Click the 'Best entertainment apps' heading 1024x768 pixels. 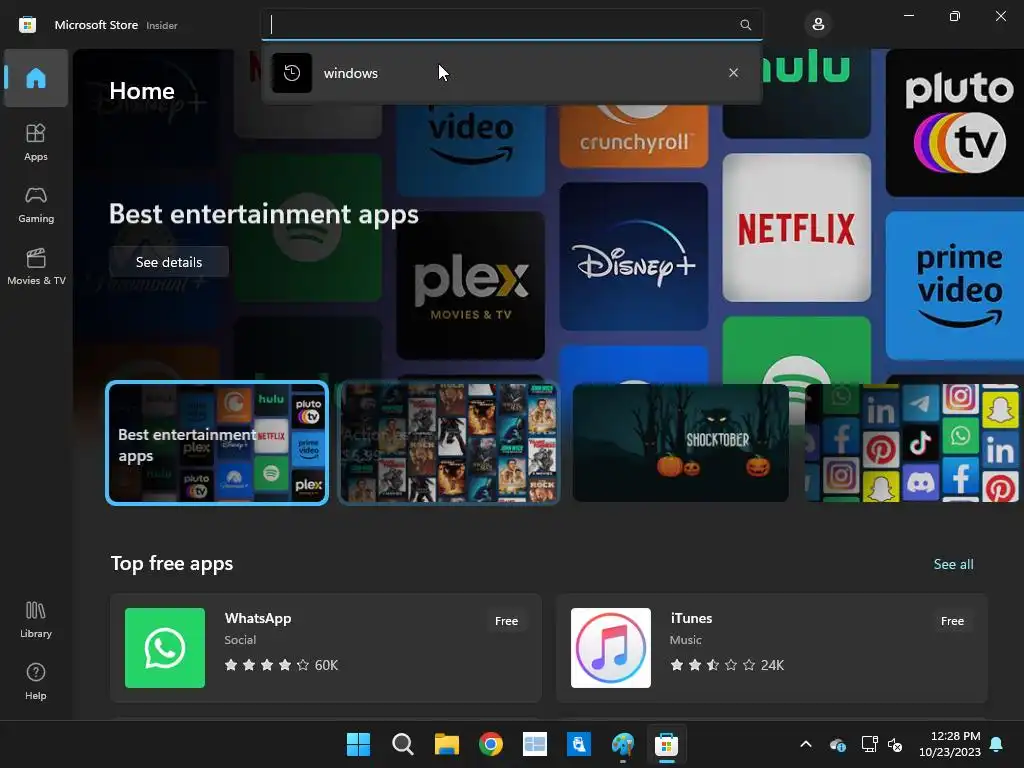(264, 214)
